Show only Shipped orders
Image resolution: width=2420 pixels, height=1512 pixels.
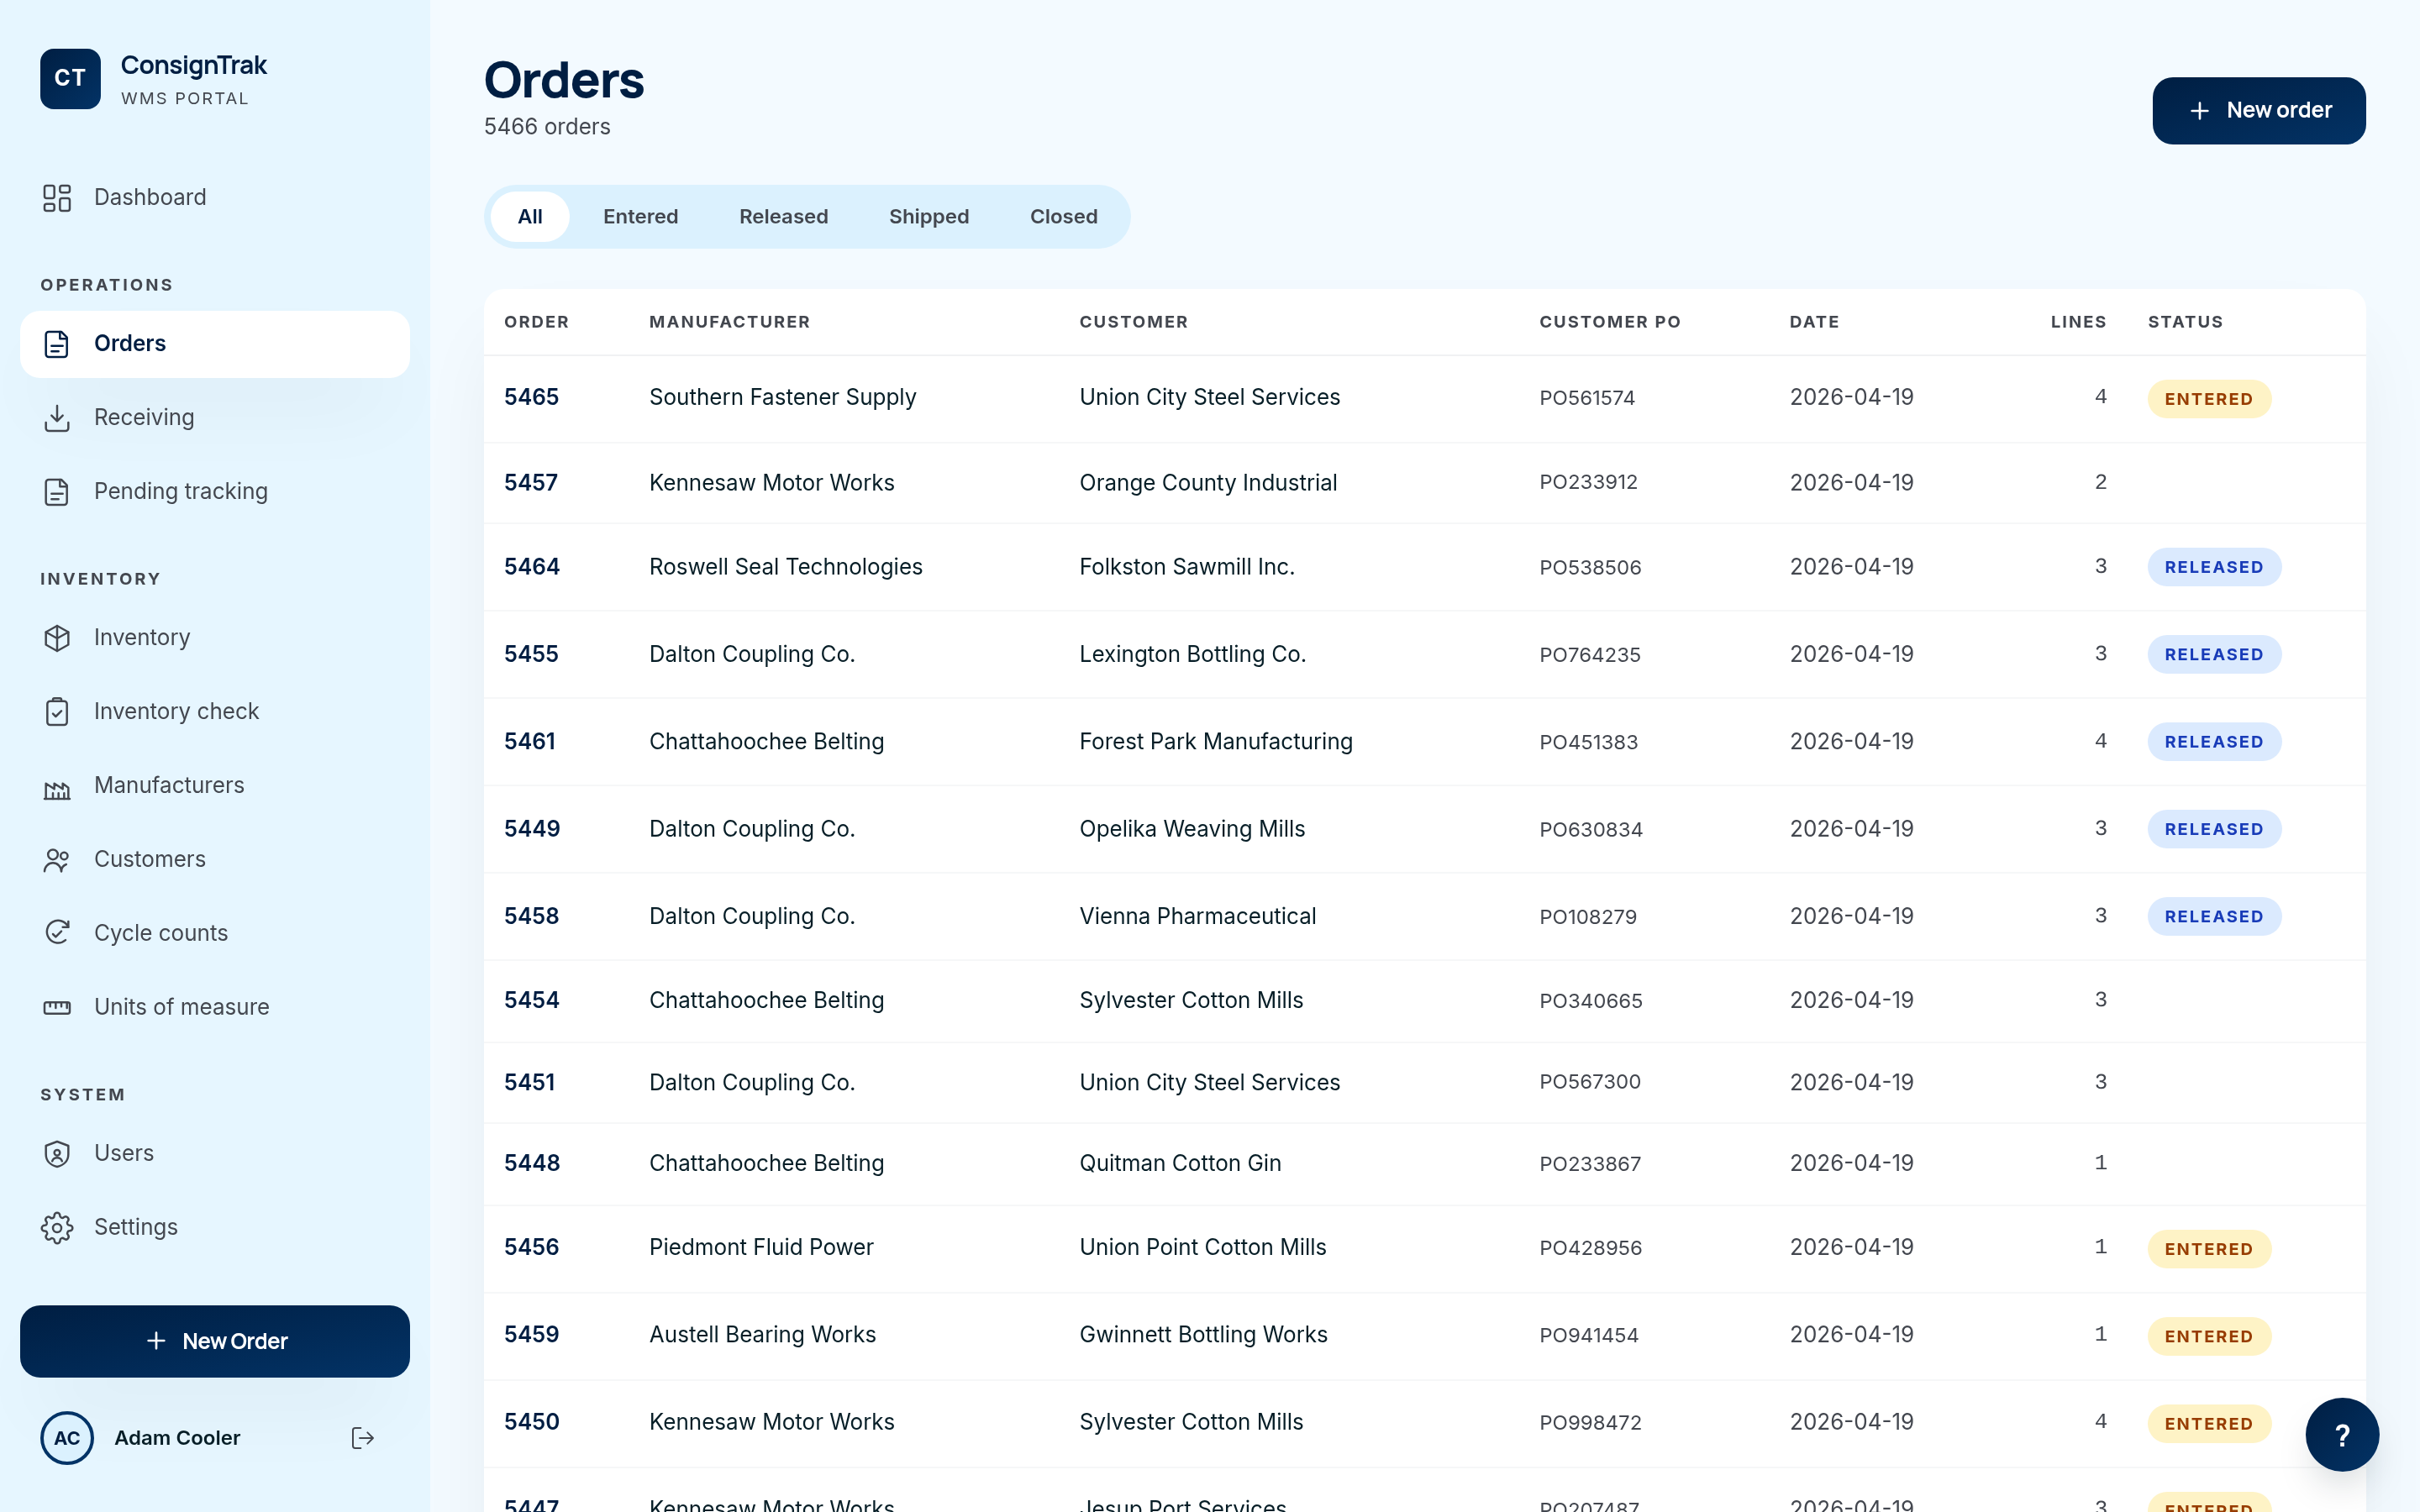pos(929,216)
